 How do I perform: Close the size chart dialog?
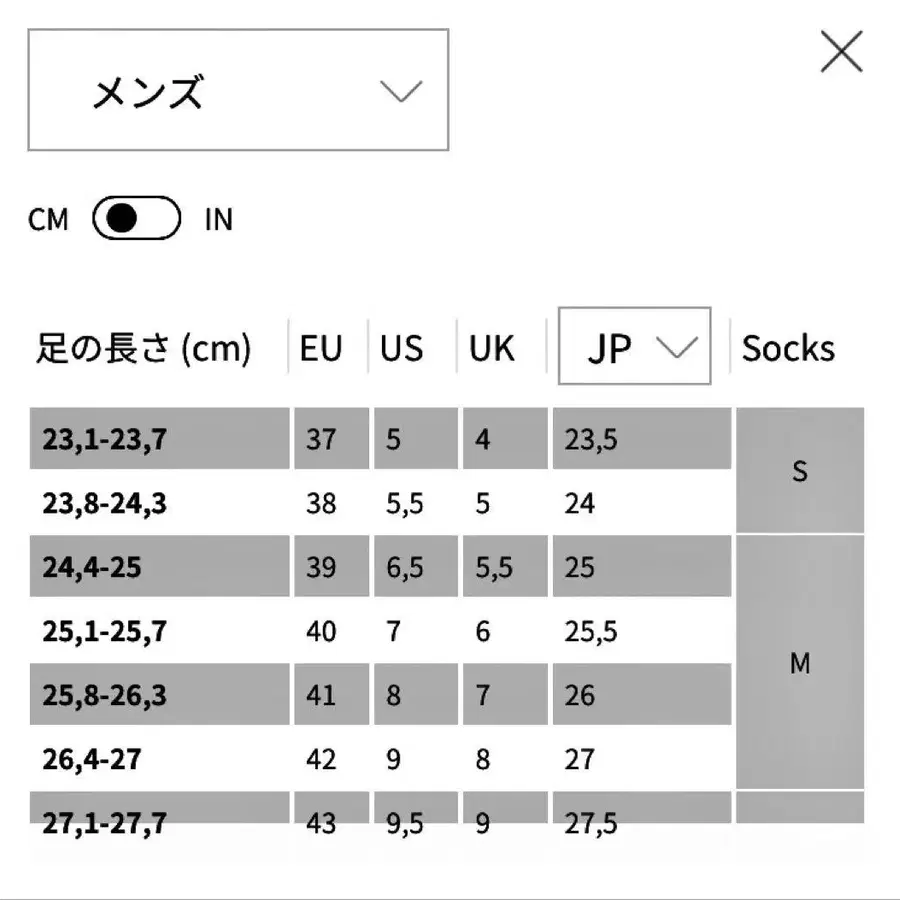pos(841,52)
